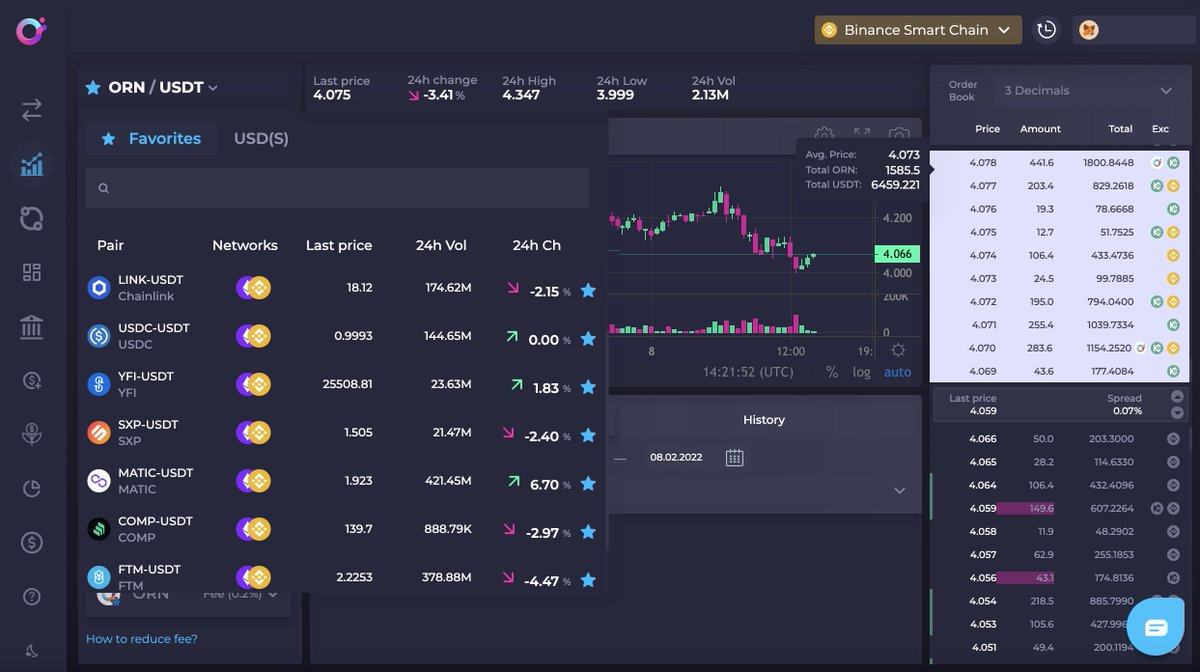Open the 3 Decimals order book dropdown

(x=1088, y=90)
